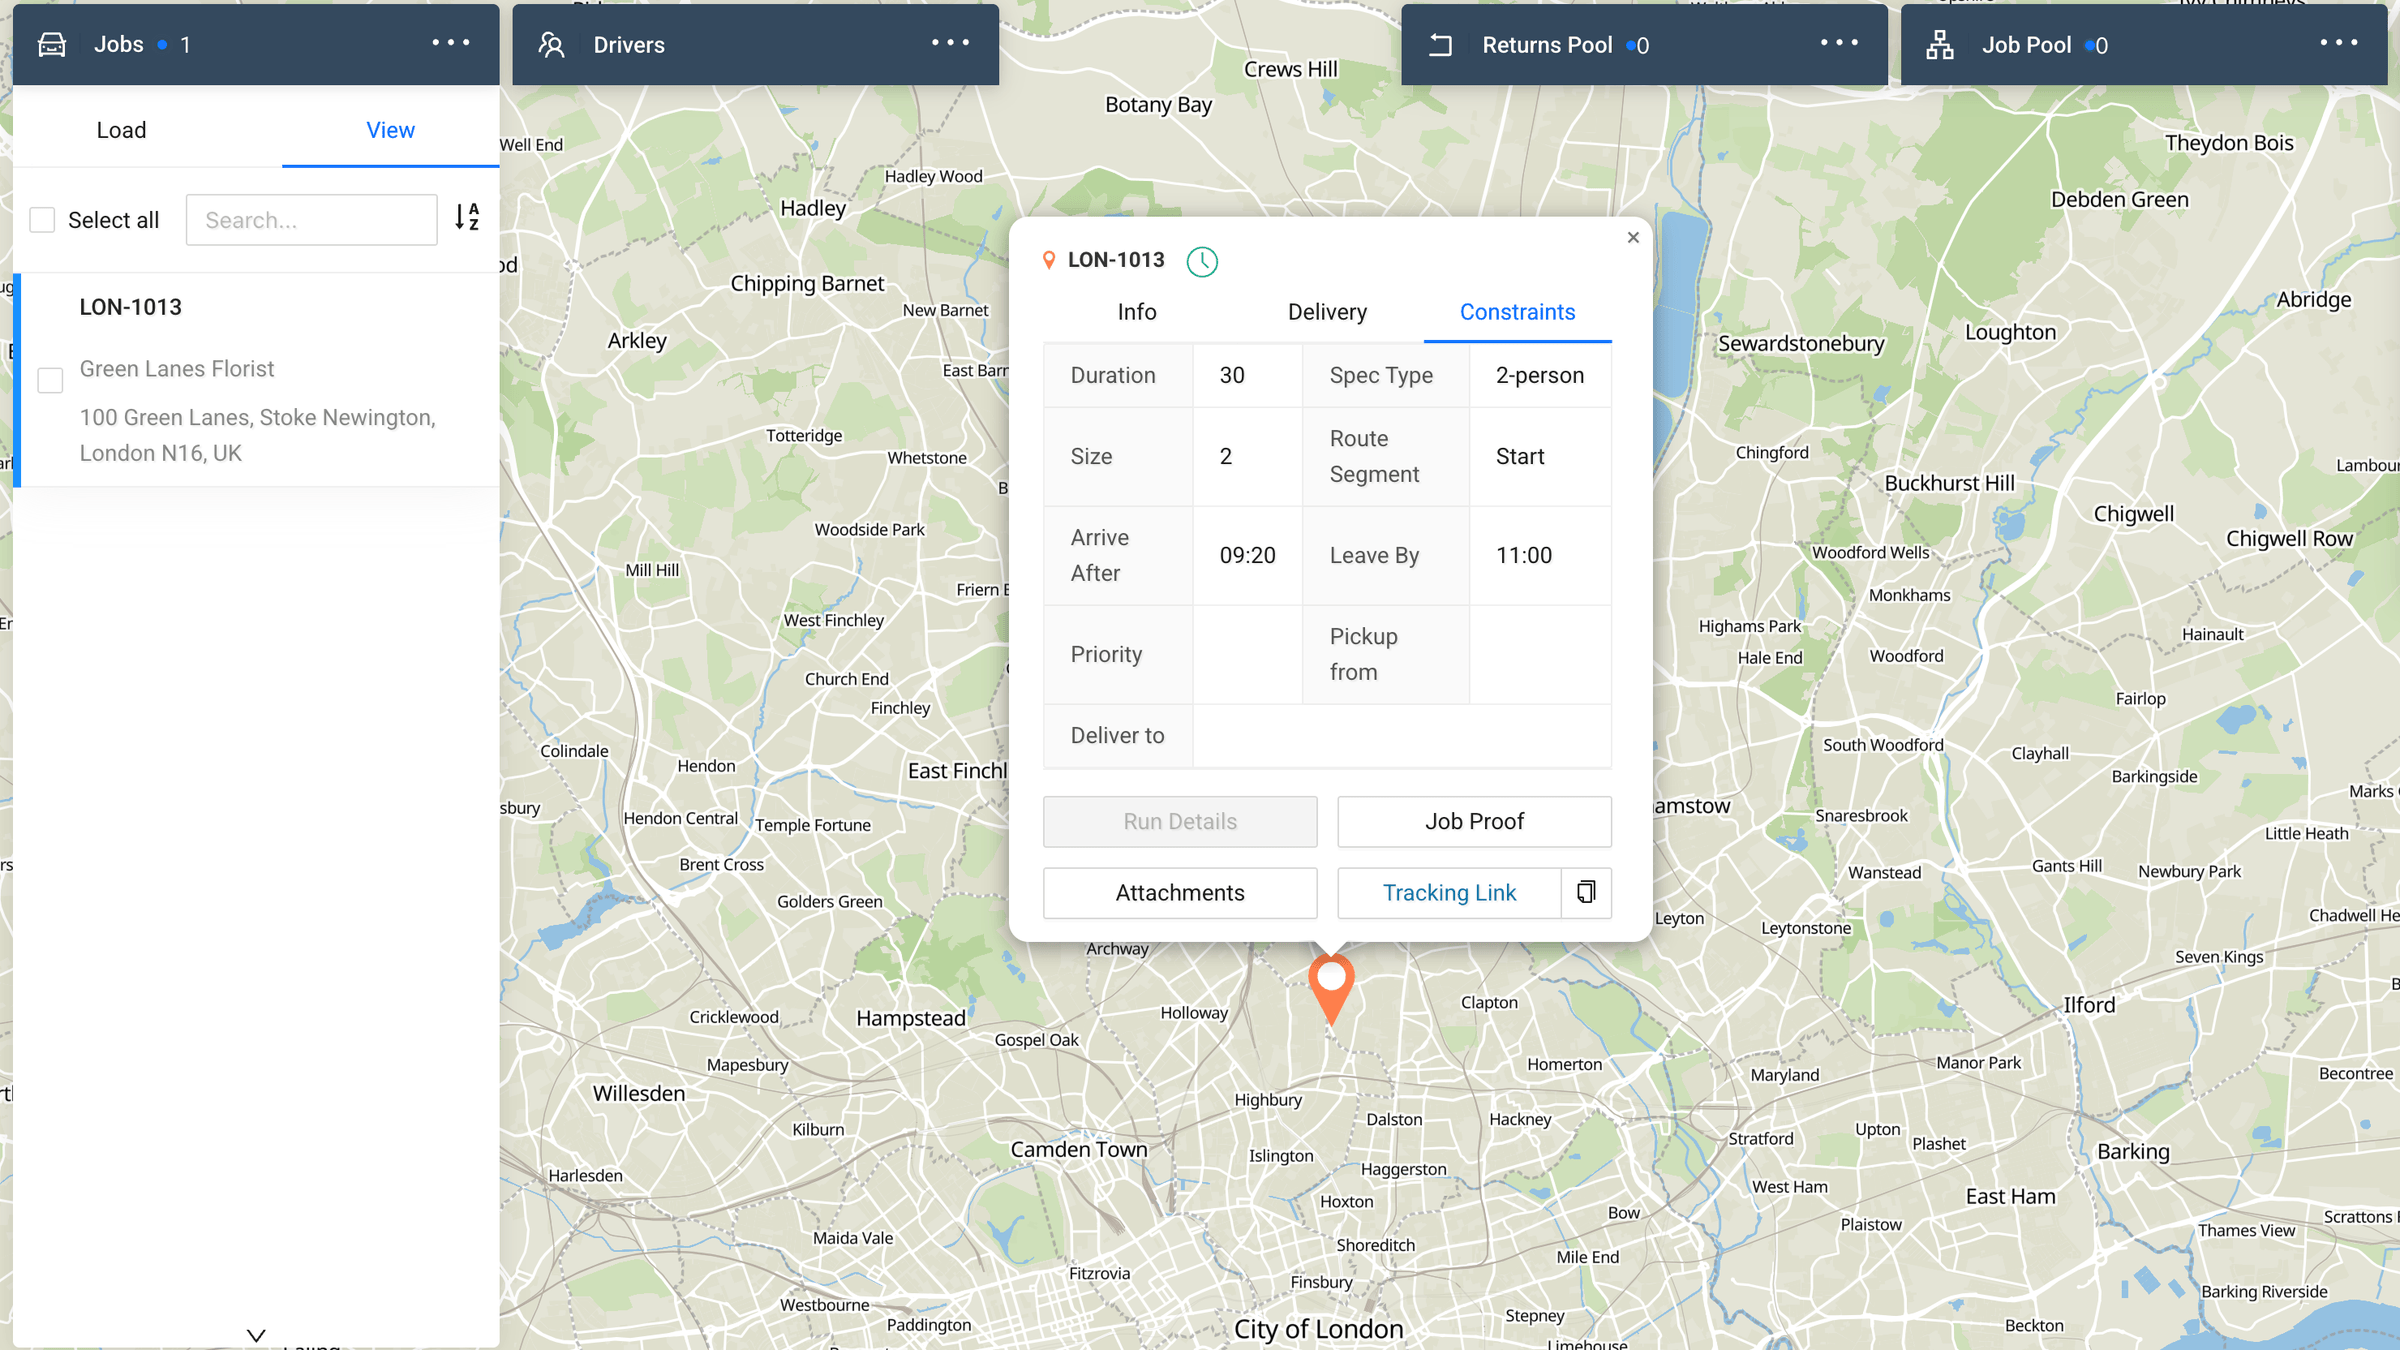Click the Duration value 30
Screen dimensions: 2400x1350
point(1232,375)
